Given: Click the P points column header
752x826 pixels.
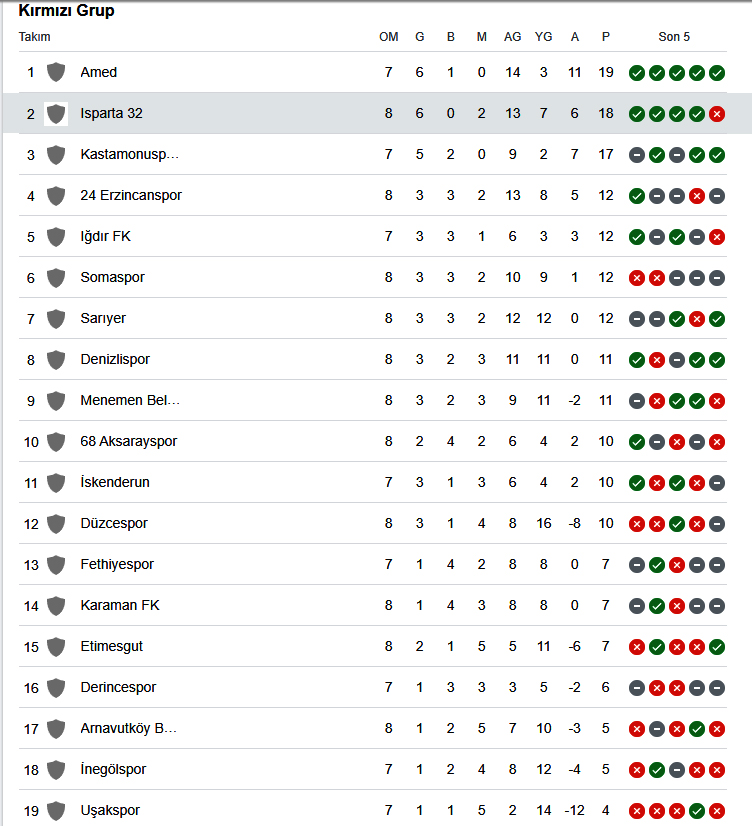Looking at the screenshot, I should click(x=606, y=37).
